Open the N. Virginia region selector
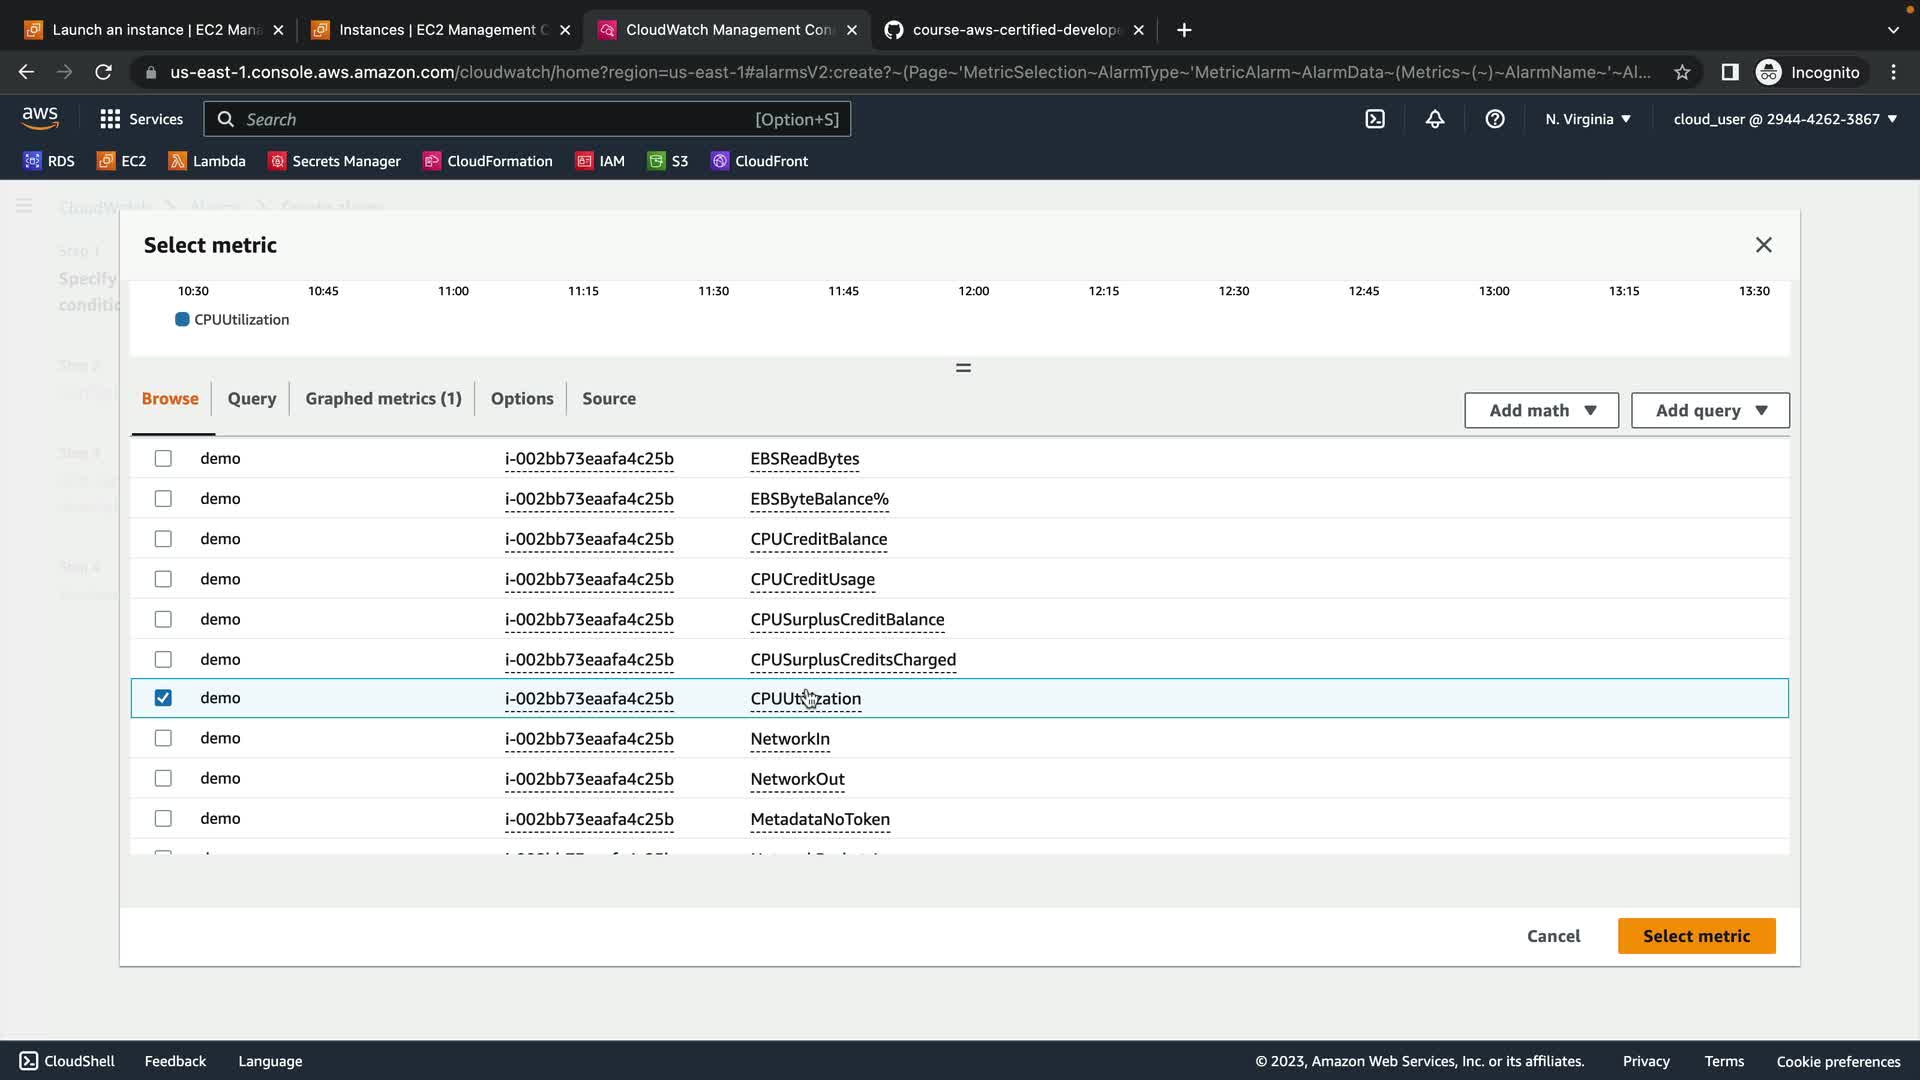Viewport: 1920px width, 1080px height. (x=1587, y=119)
